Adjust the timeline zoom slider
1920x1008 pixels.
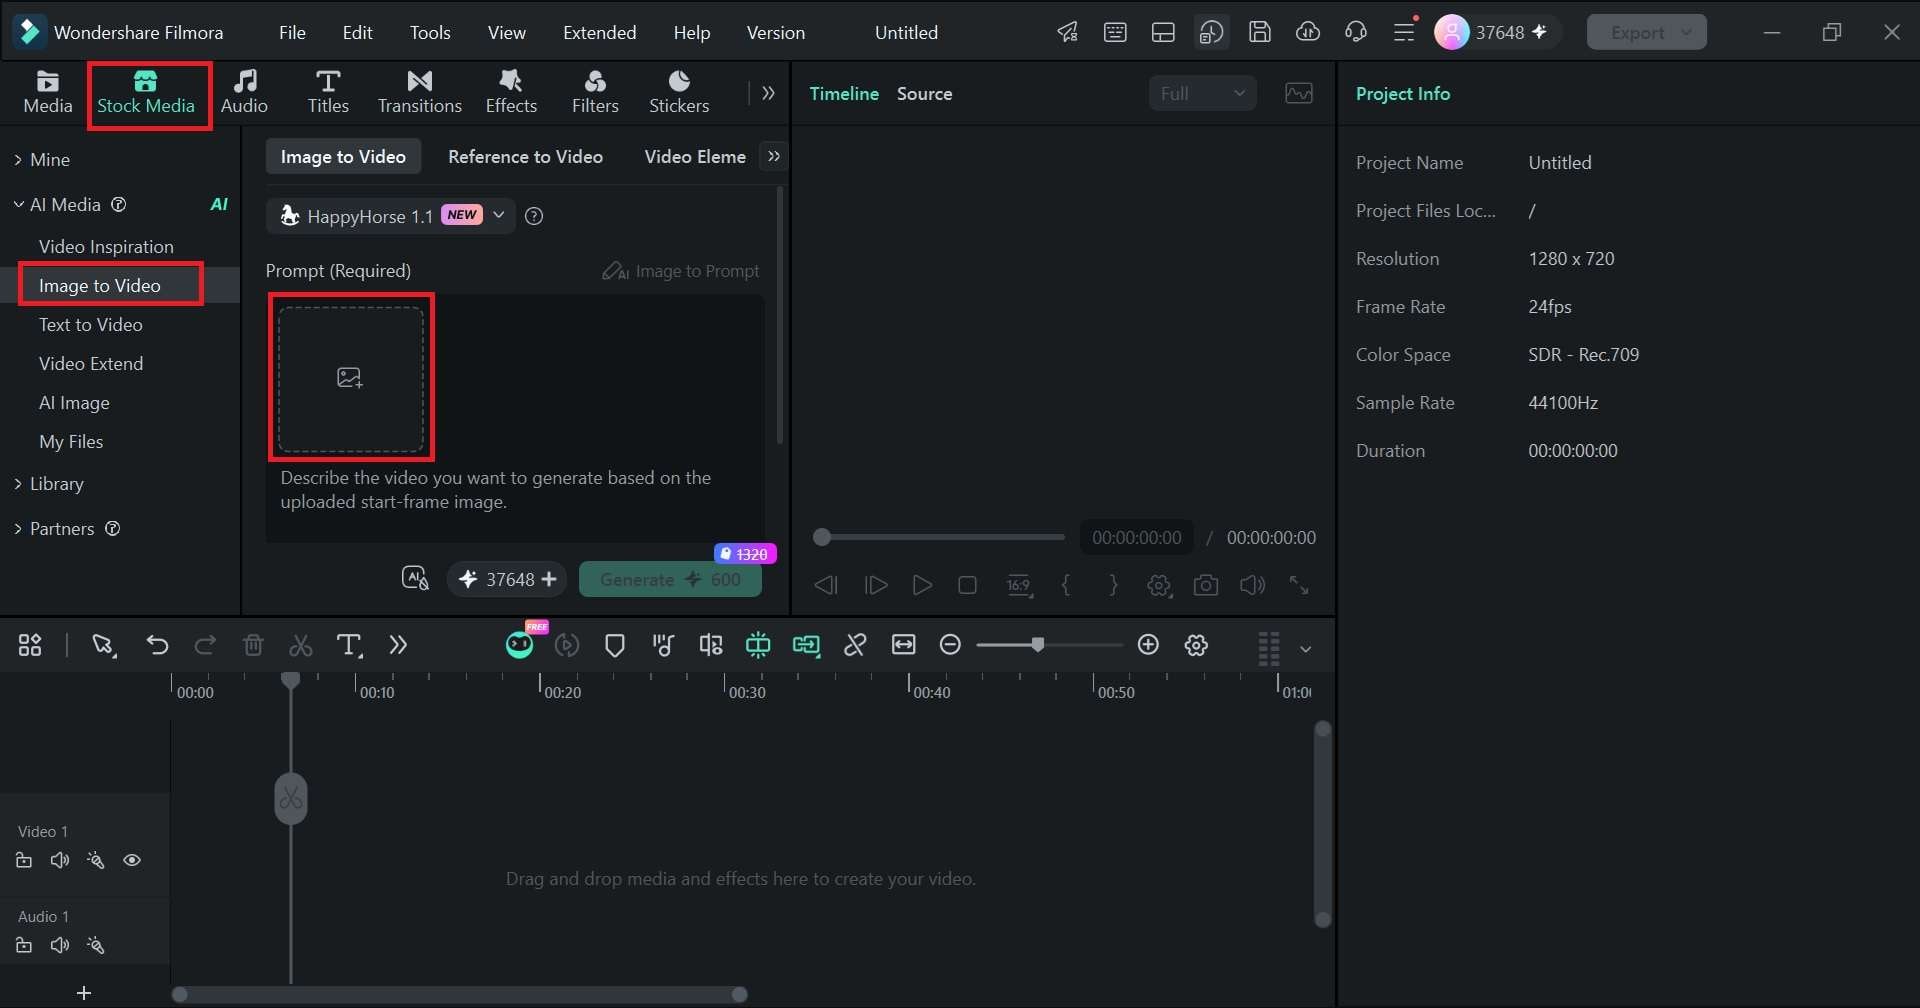tap(1038, 645)
